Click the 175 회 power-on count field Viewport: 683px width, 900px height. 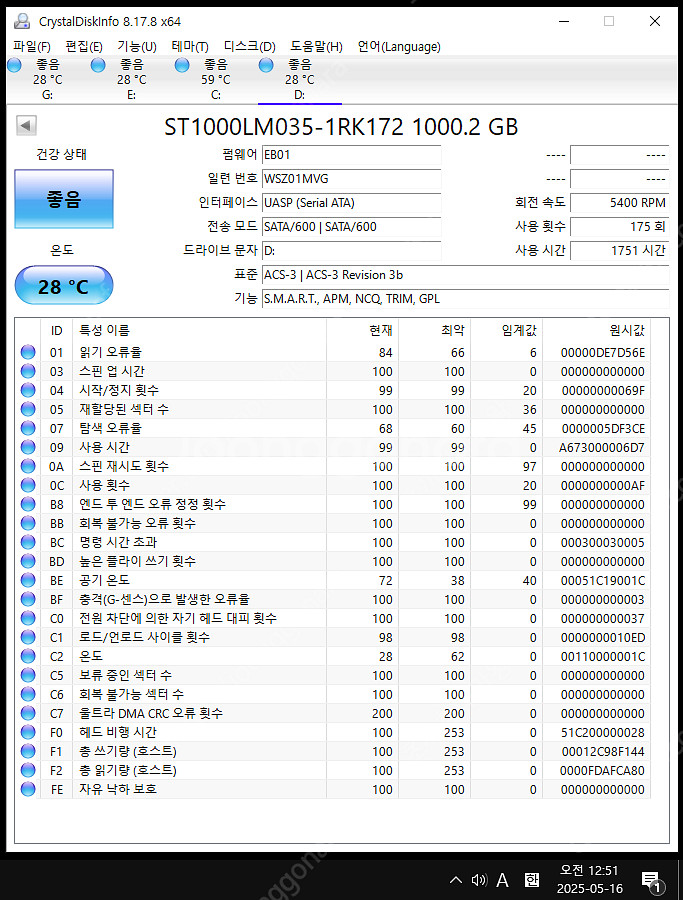click(619, 227)
